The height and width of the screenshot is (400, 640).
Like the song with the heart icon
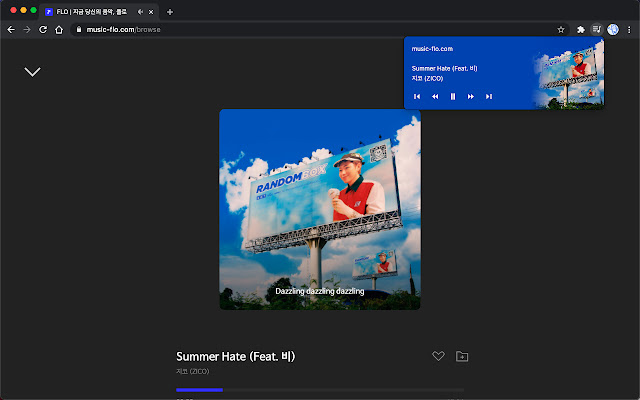(x=438, y=356)
